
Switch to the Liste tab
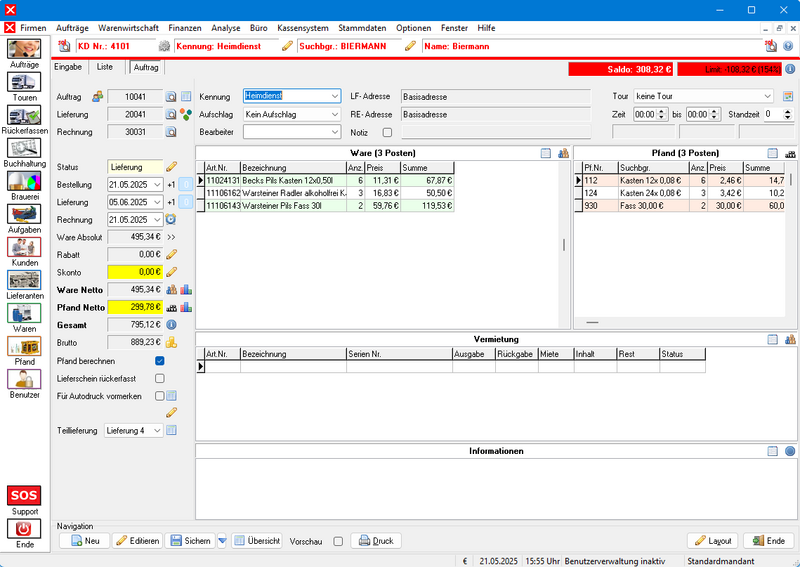point(105,67)
